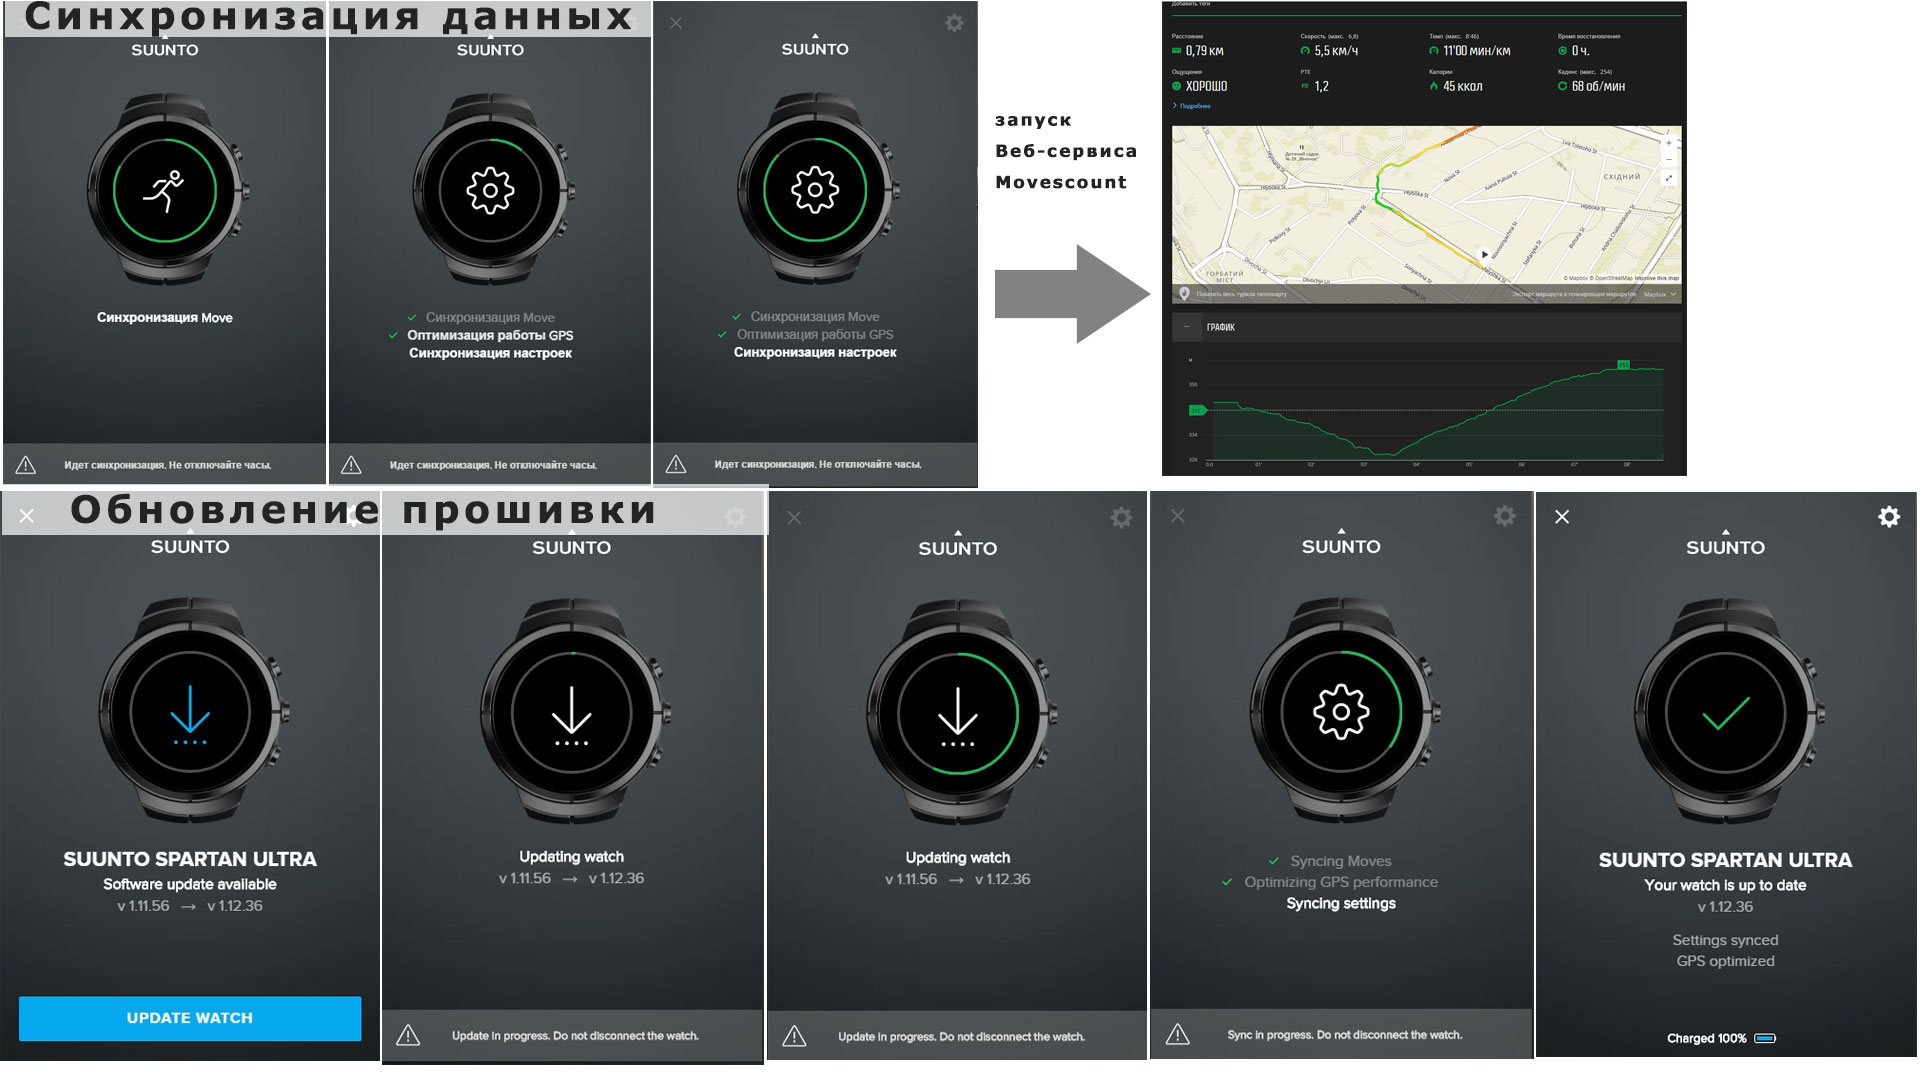Open the Mapbox map style dropdown

(x=1660, y=295)
